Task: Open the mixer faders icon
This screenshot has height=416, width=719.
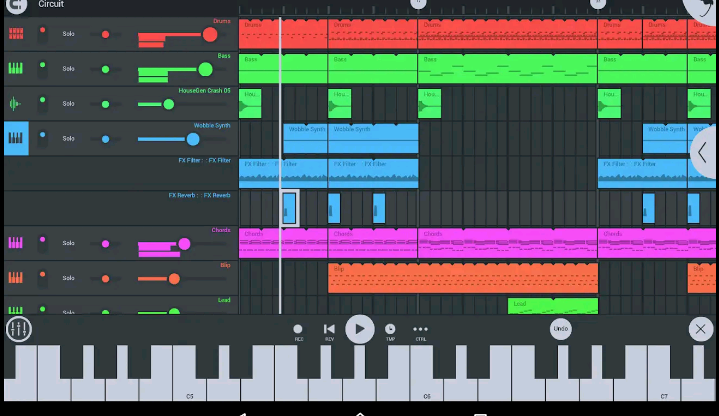Action: [19, 329]
